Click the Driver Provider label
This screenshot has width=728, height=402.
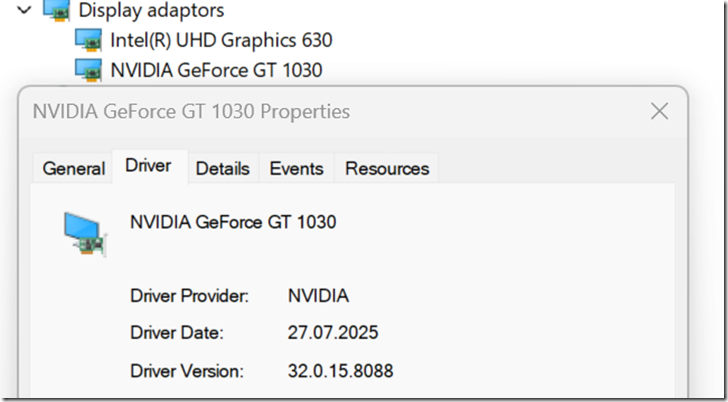point(190,296)
